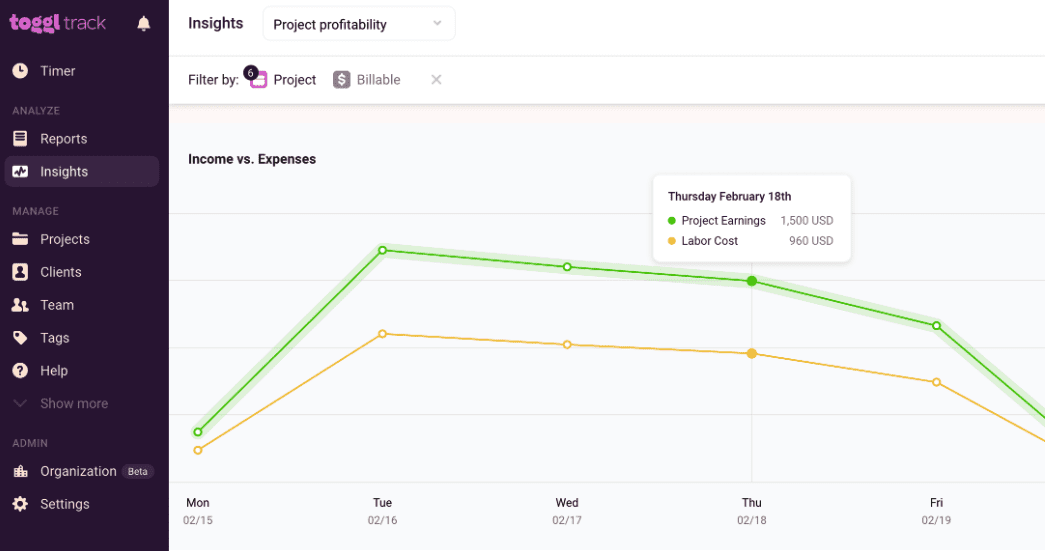Open Reports via its sidebar icon
This screenshot has height=551, width=1045.
[x=20, y=139]
